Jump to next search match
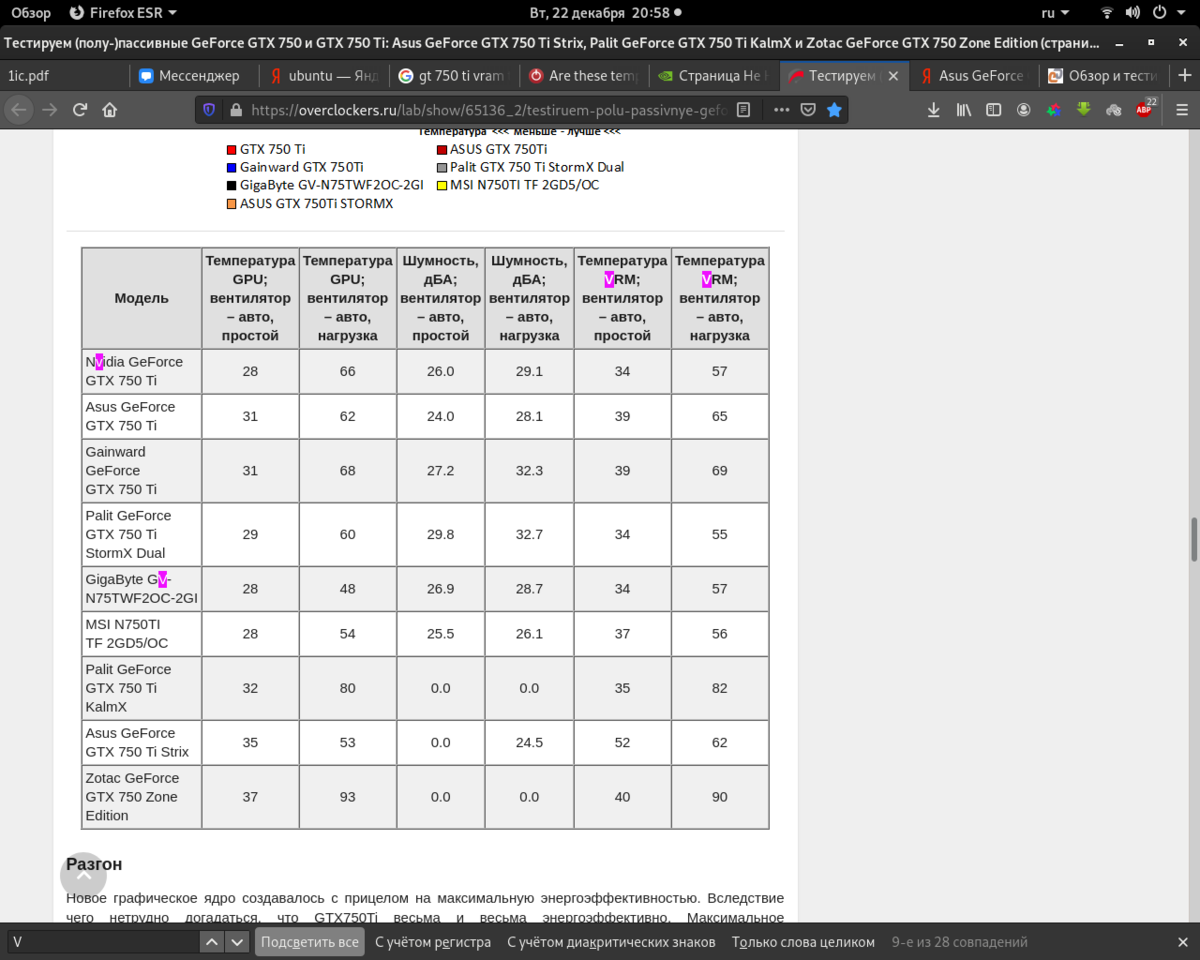Viewport: 1200px width, 960px height. [x=237, y=942]
